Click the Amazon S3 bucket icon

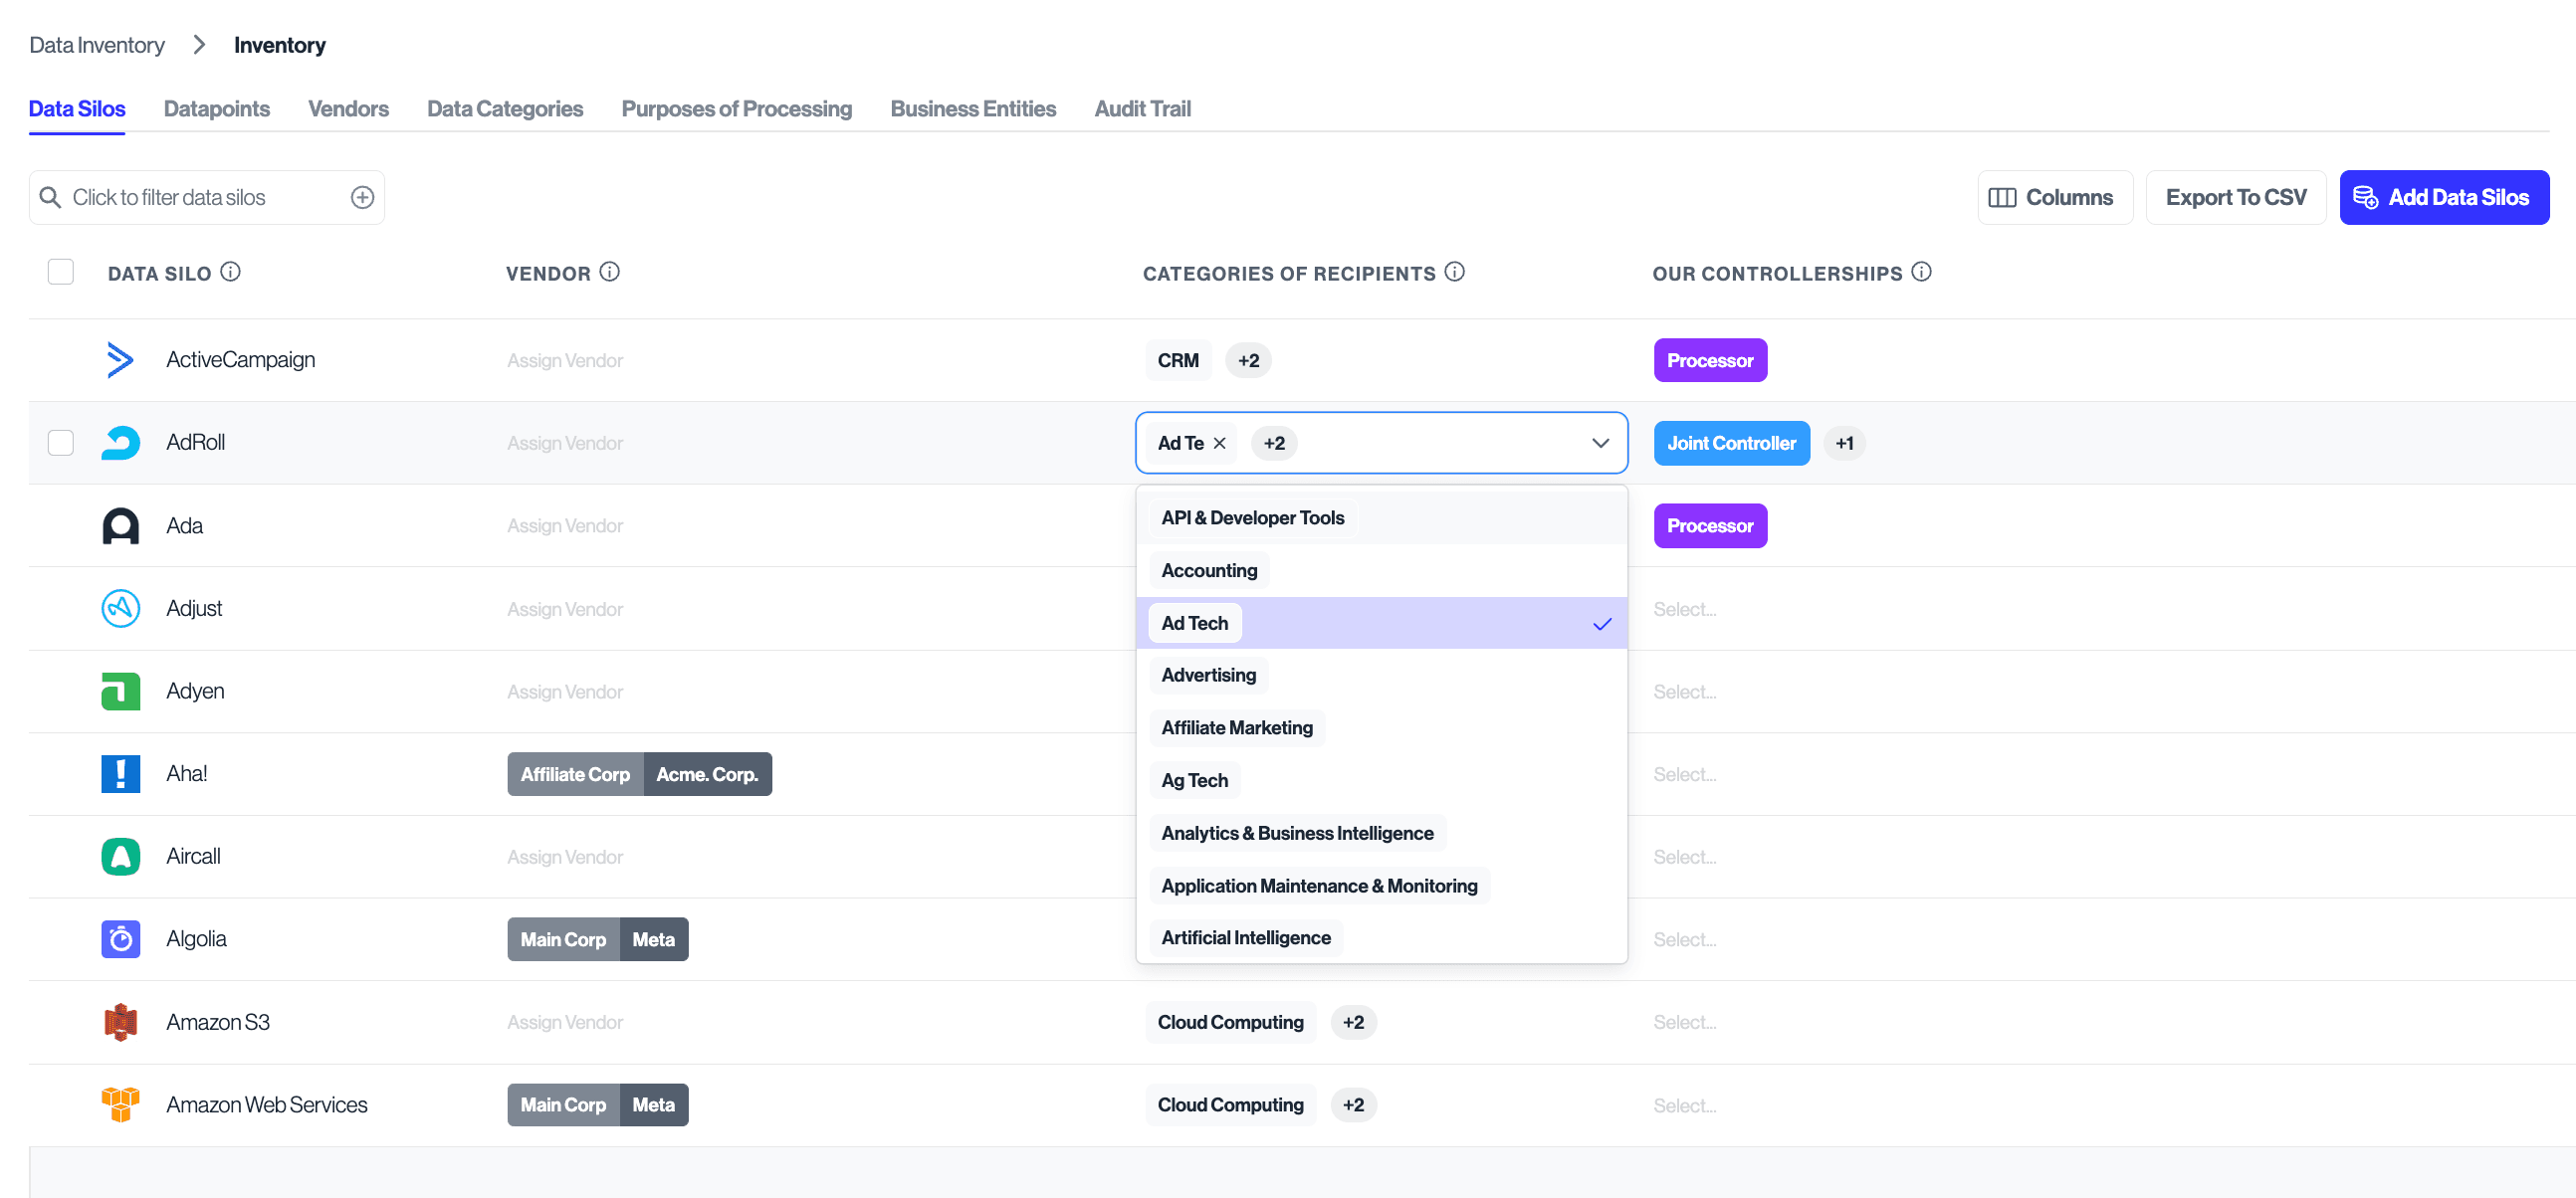(120, 1022)
